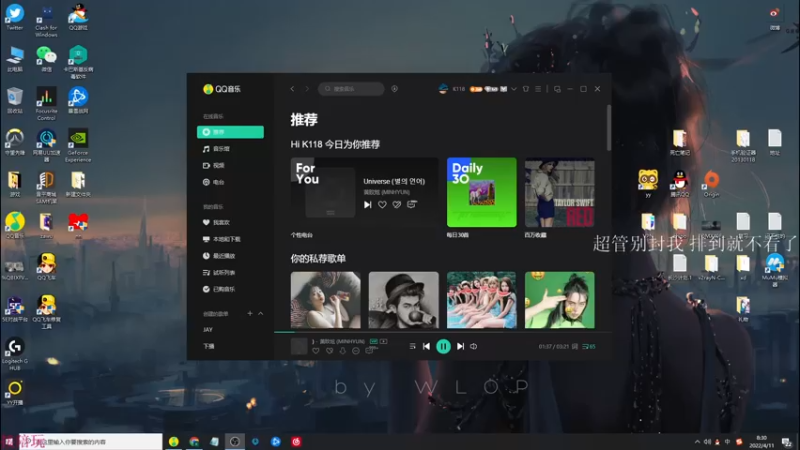Switch to mini player mode icon
The image size is (800, 450).
[557, 89]
